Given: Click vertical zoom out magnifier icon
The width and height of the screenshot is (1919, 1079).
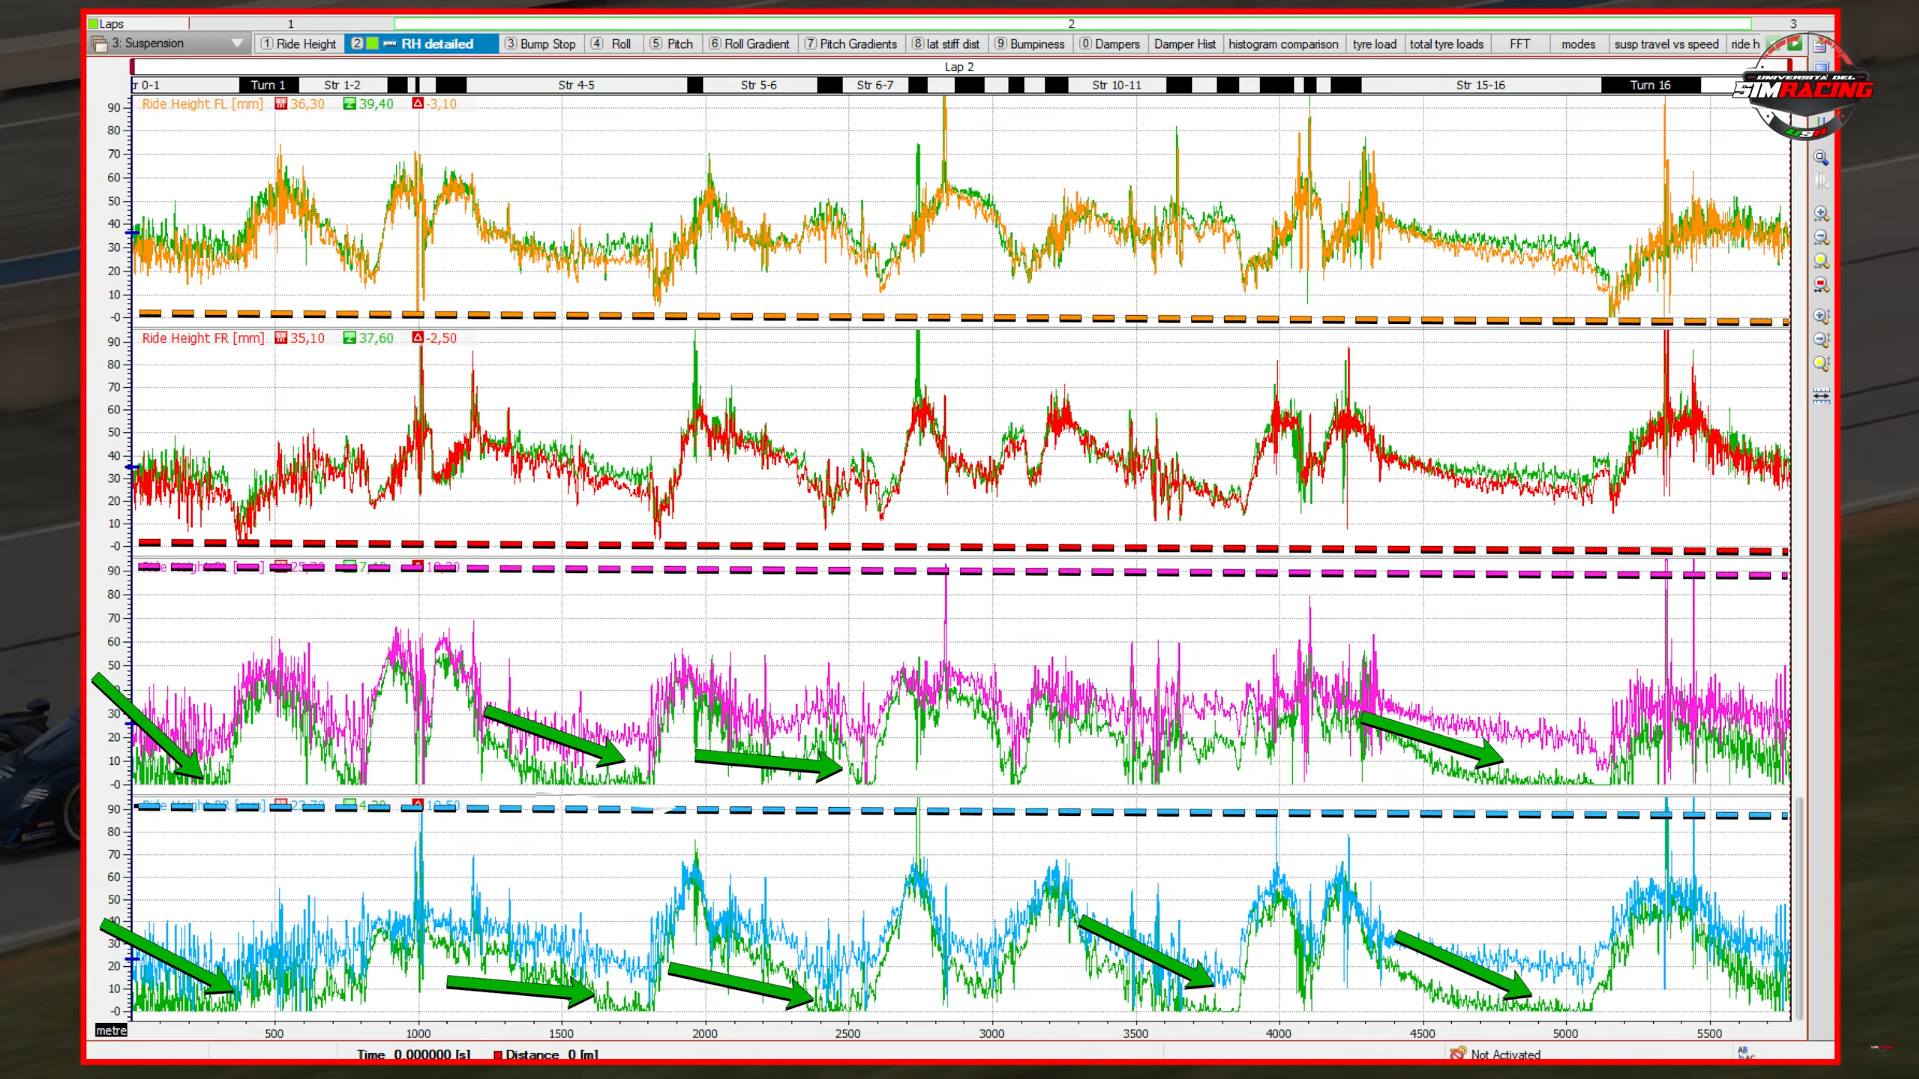Looking at the screenshot, I should [1821, 340].
